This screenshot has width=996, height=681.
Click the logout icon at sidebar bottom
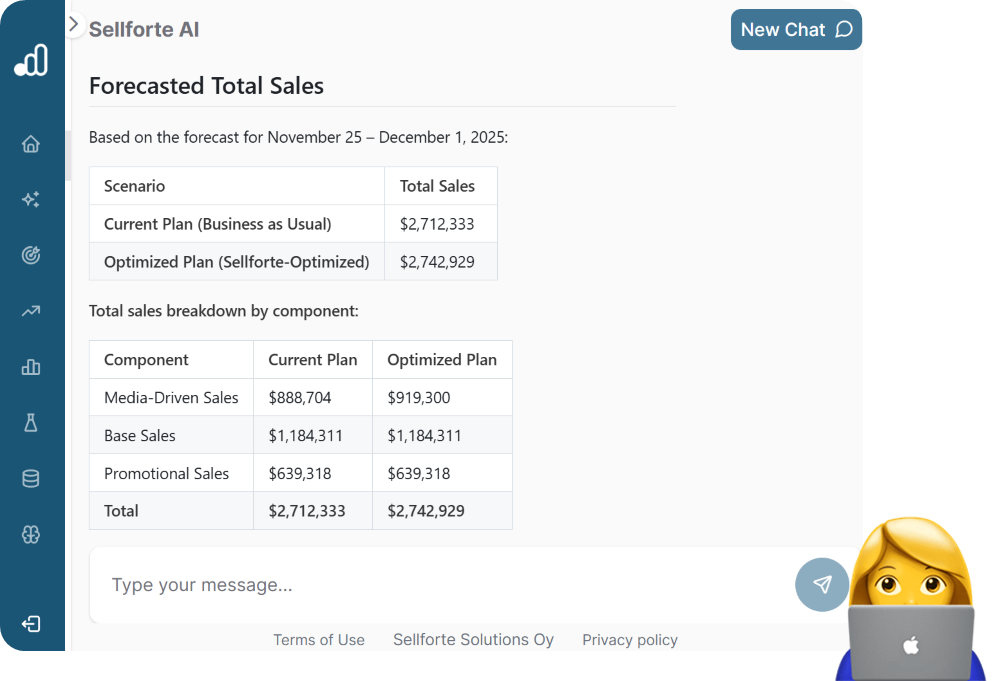coord(31,624)
